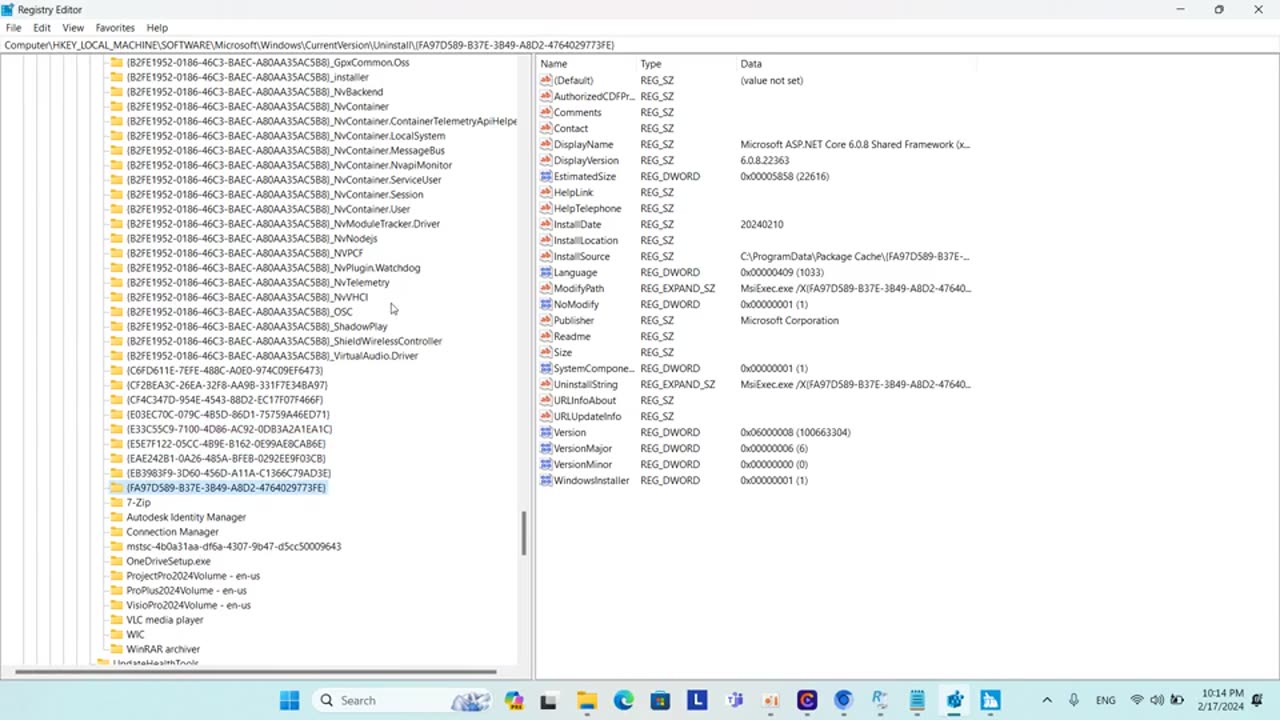
Task: Select the VisioPro2024Volume - en-us key
Action: pyautogui.click(x=188, y=605)
